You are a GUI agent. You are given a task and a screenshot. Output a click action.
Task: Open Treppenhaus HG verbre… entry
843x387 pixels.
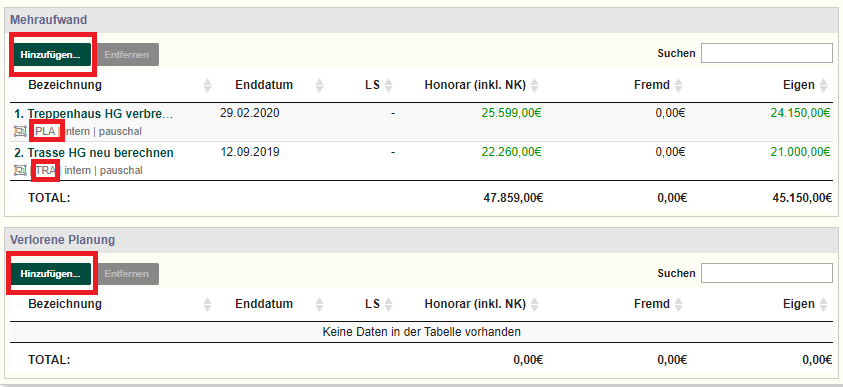coord(94,114)
